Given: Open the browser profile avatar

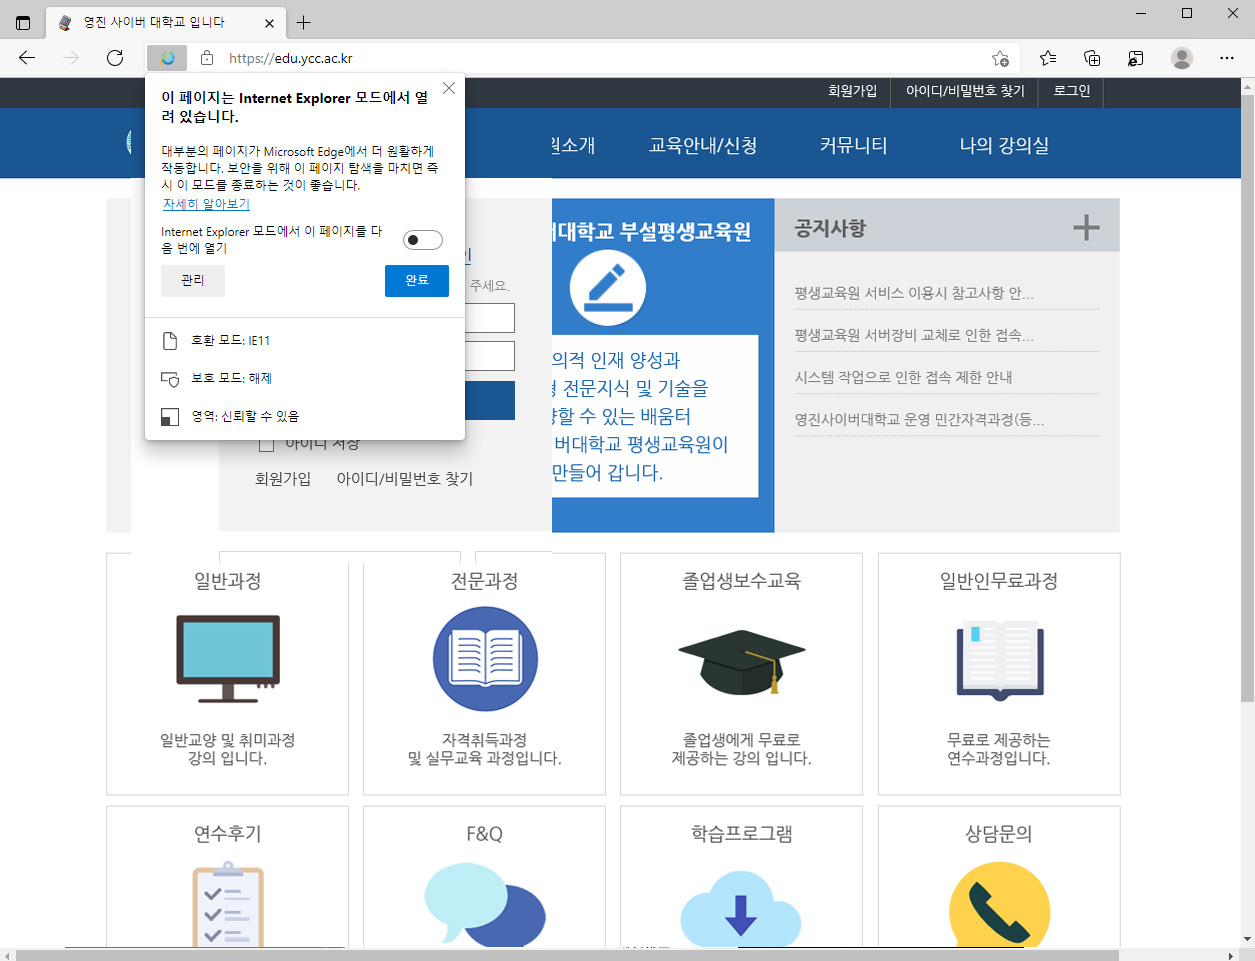Looking at the screenshot, I should pyautogui.click(x=1182, y=58).
